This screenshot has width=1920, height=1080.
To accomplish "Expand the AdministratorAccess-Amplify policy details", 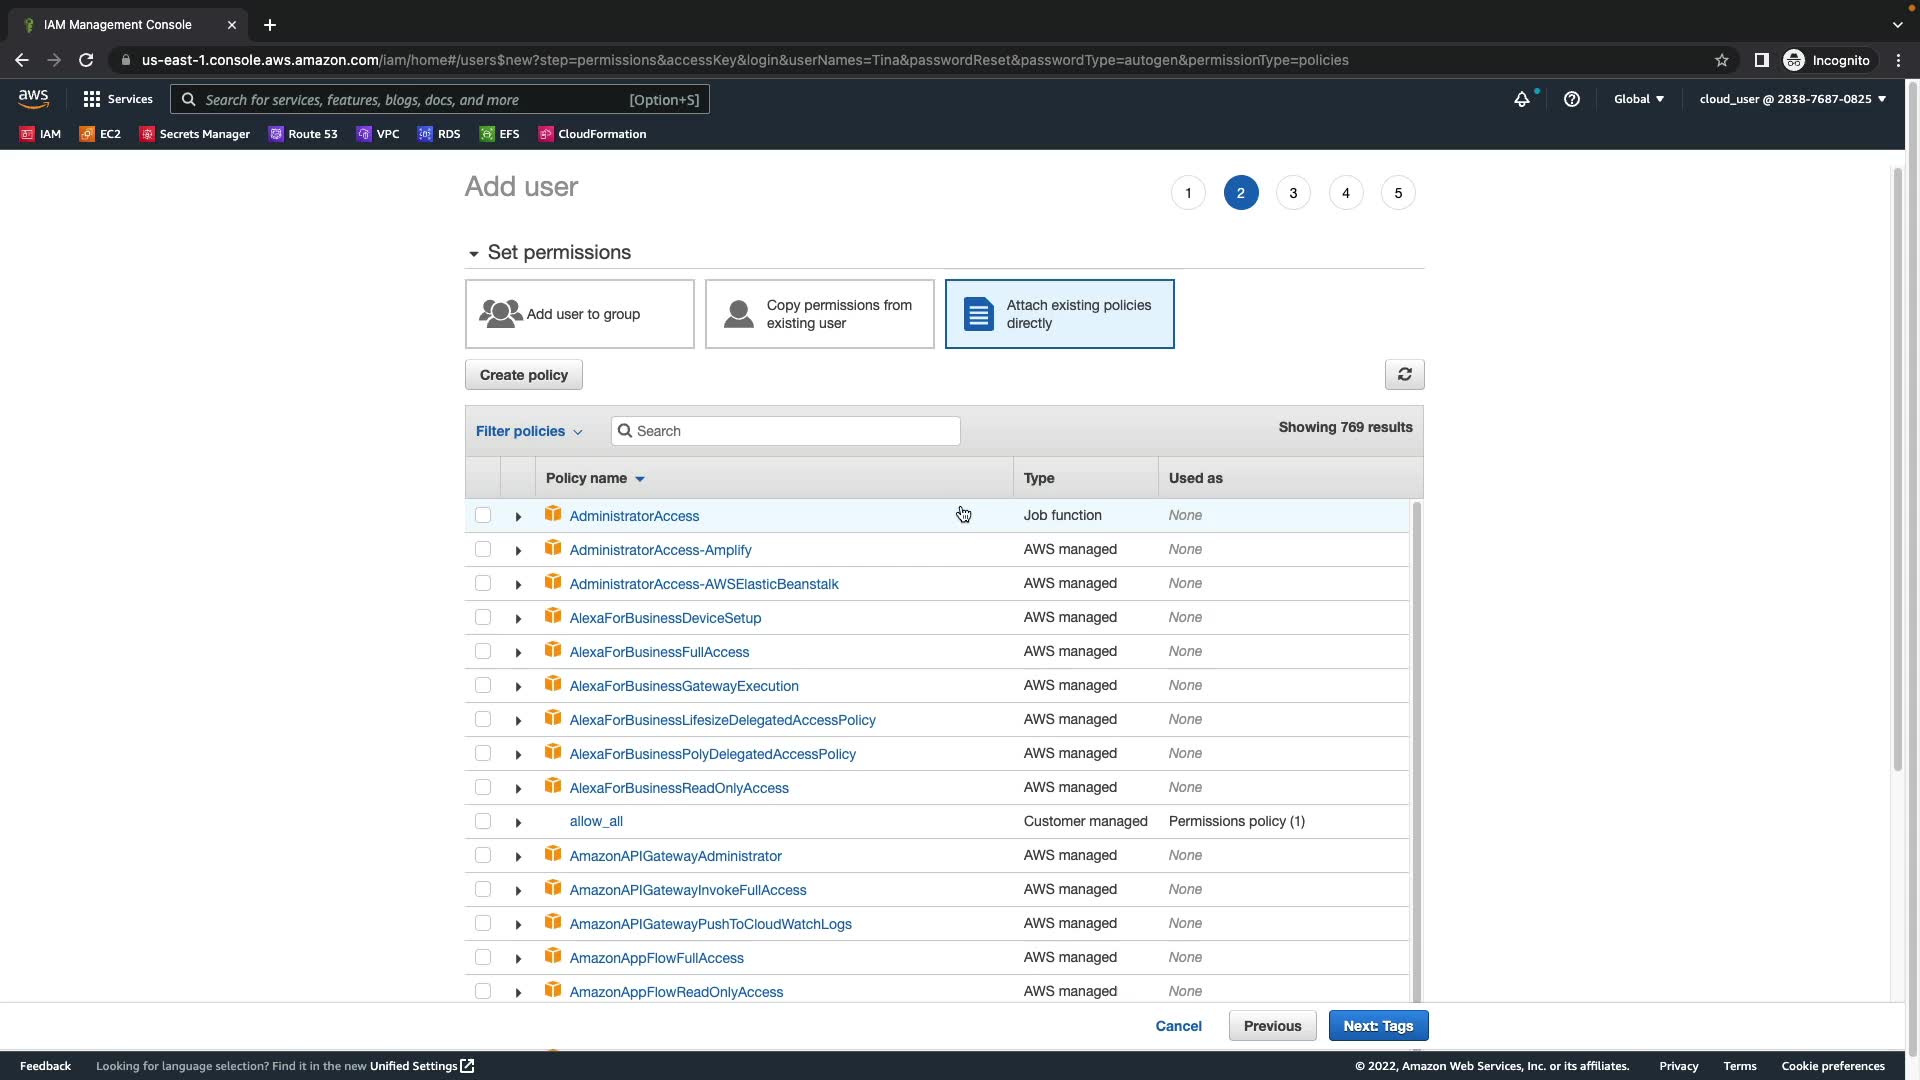I will tap(518, 551).
